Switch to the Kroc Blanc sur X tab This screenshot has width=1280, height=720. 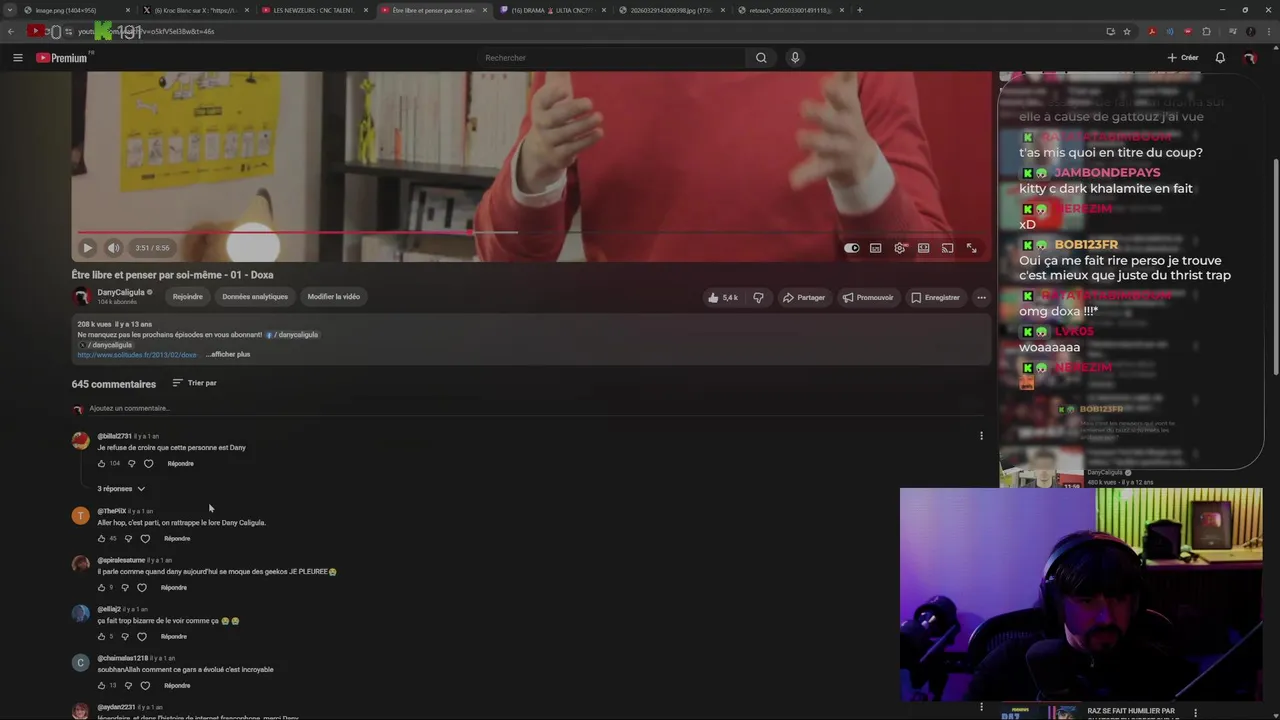(195, 10)
